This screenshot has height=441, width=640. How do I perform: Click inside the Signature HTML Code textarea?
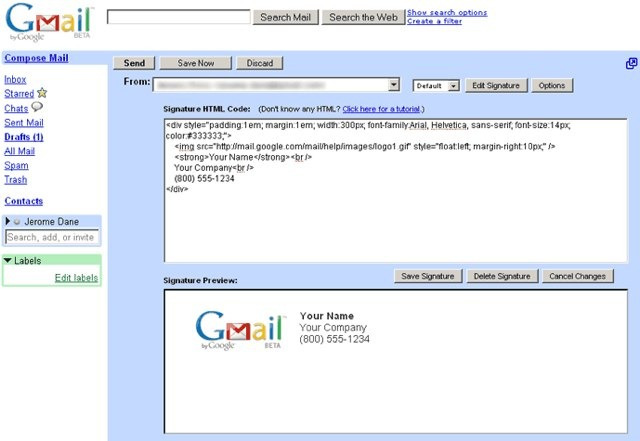point(396,190)
